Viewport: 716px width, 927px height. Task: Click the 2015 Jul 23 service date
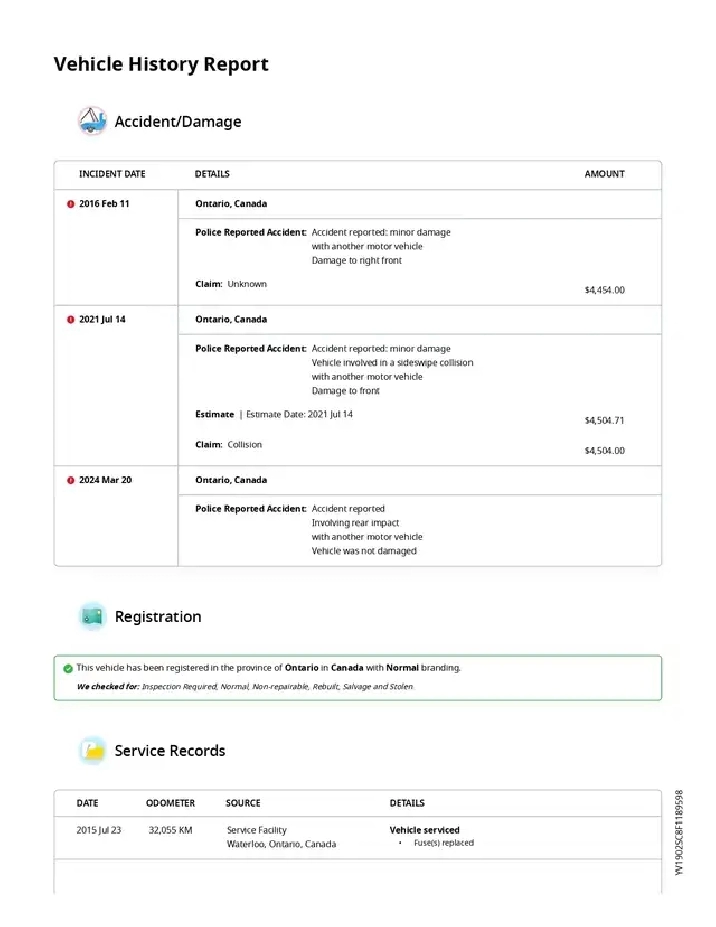click(99, 830)
